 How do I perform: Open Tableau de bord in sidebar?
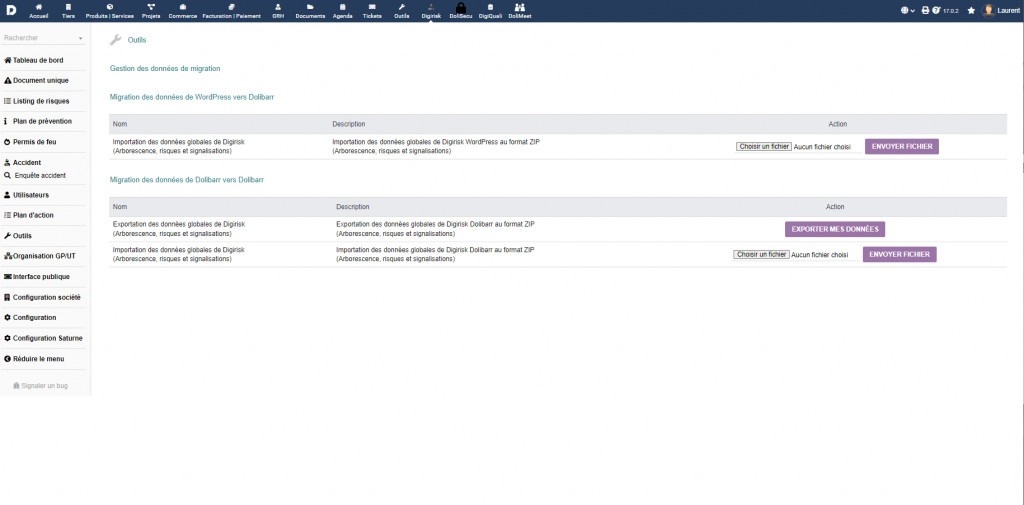pos(34,60)
